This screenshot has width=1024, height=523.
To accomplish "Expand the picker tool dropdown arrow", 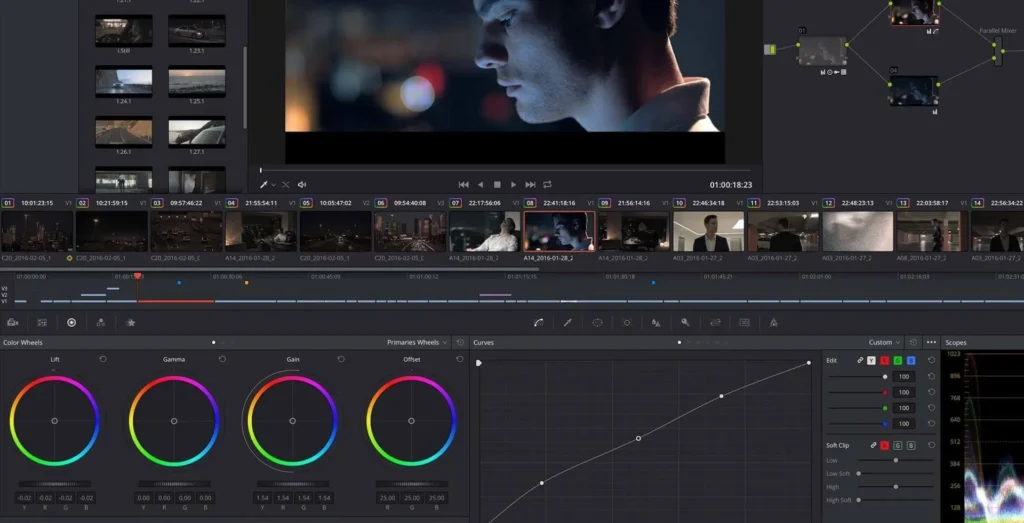I will click(x=273, y=185).
